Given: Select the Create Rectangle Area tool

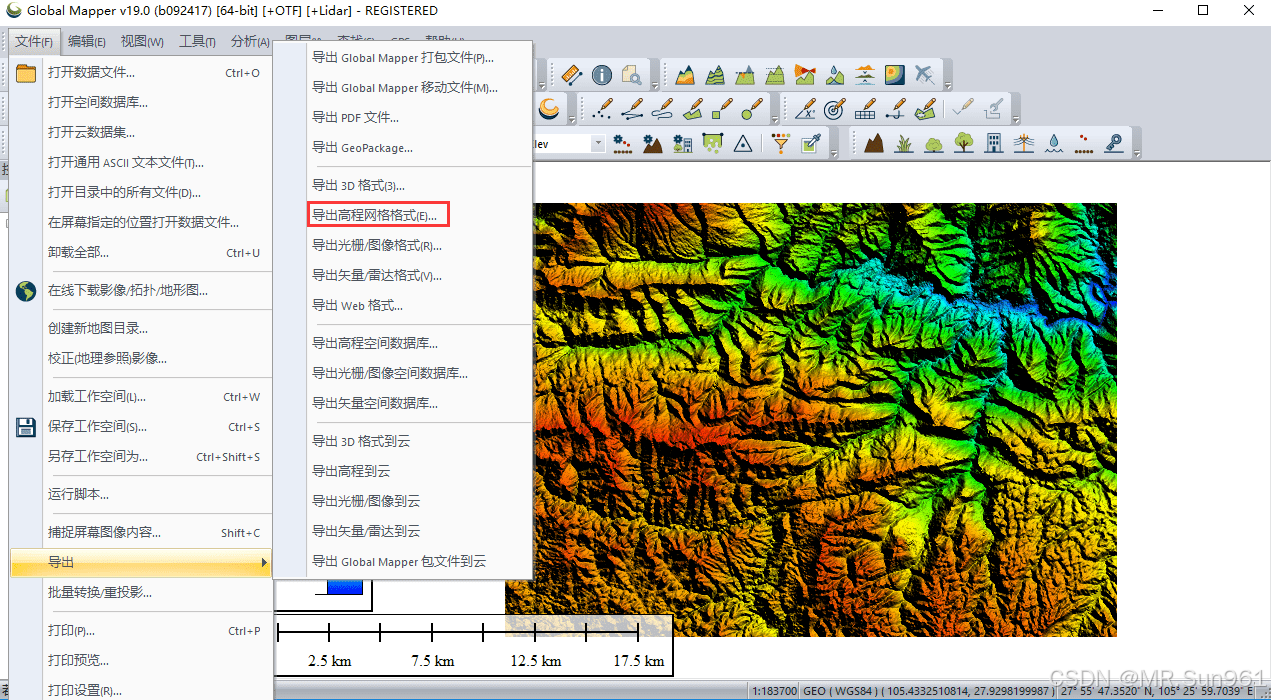Looking at the screenshot, I should pyautogui.click(x=721, y=108).
